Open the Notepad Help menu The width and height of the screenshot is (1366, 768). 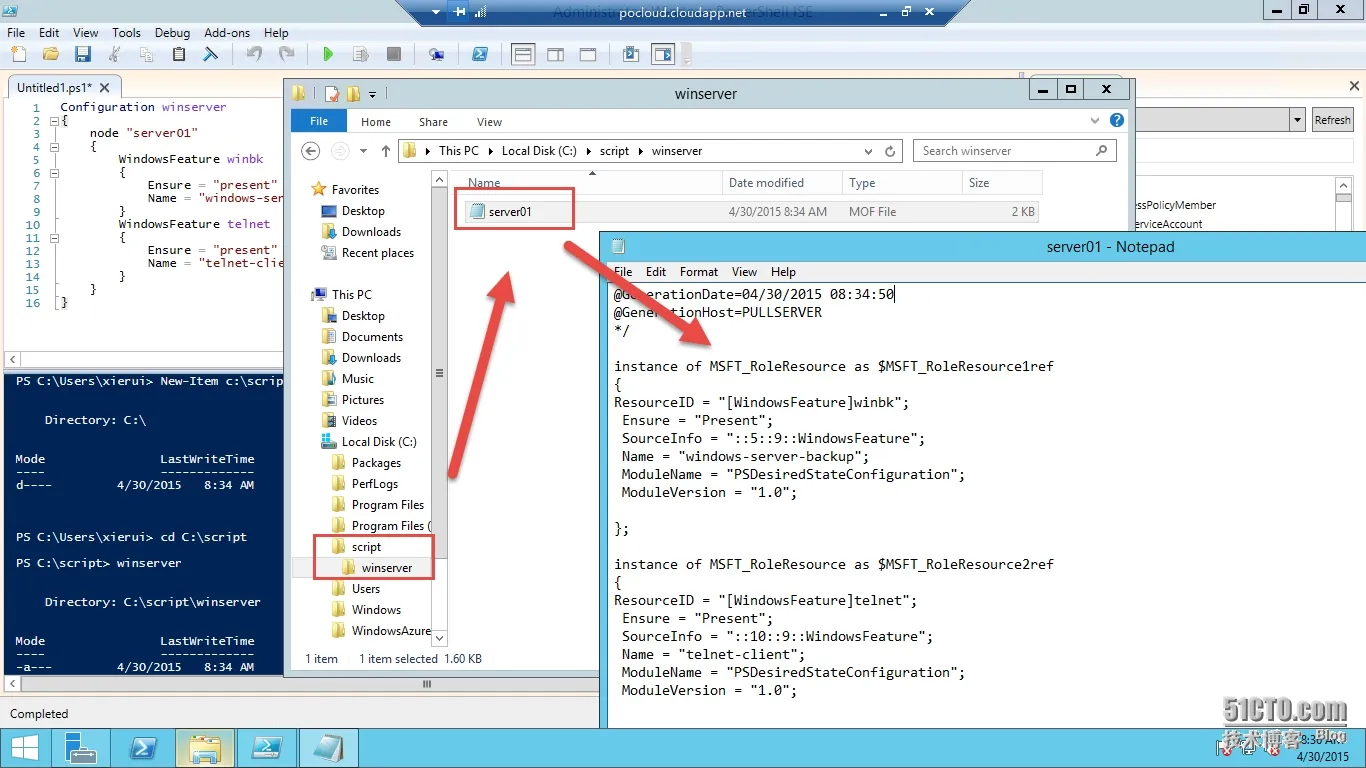pyautogui.click(x=783, y=272)
